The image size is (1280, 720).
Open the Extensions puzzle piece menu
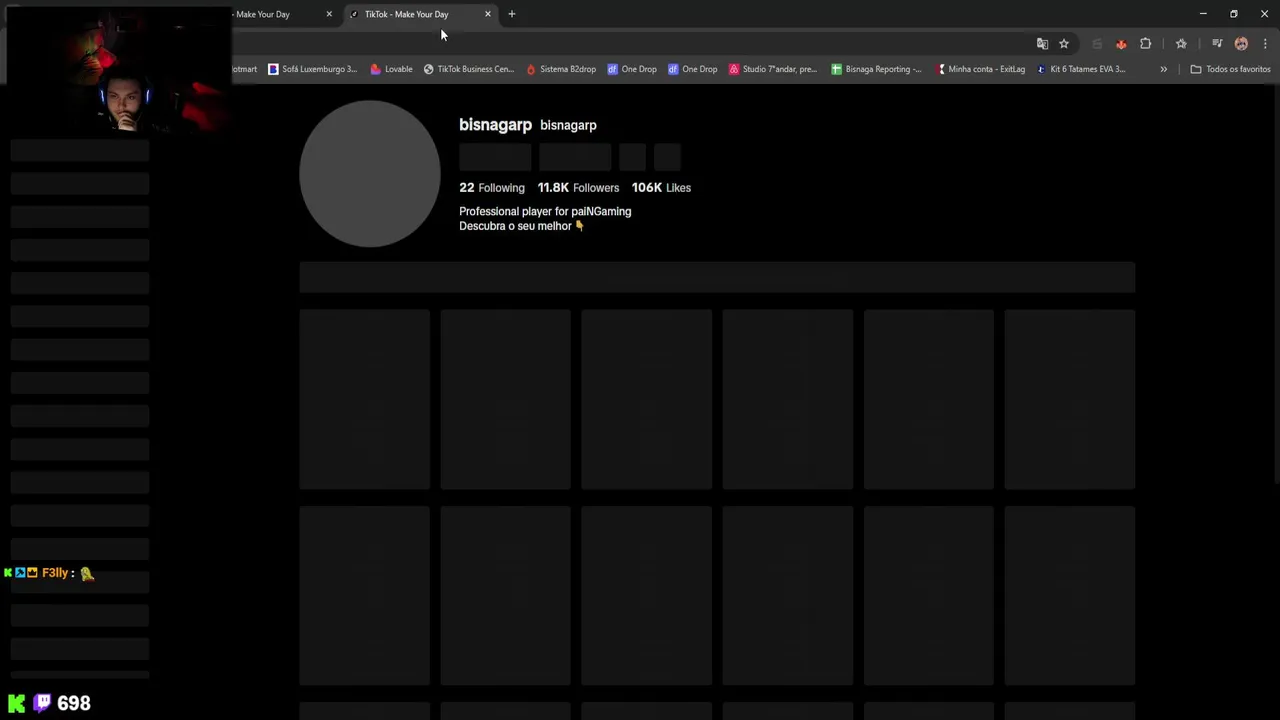1146,43
